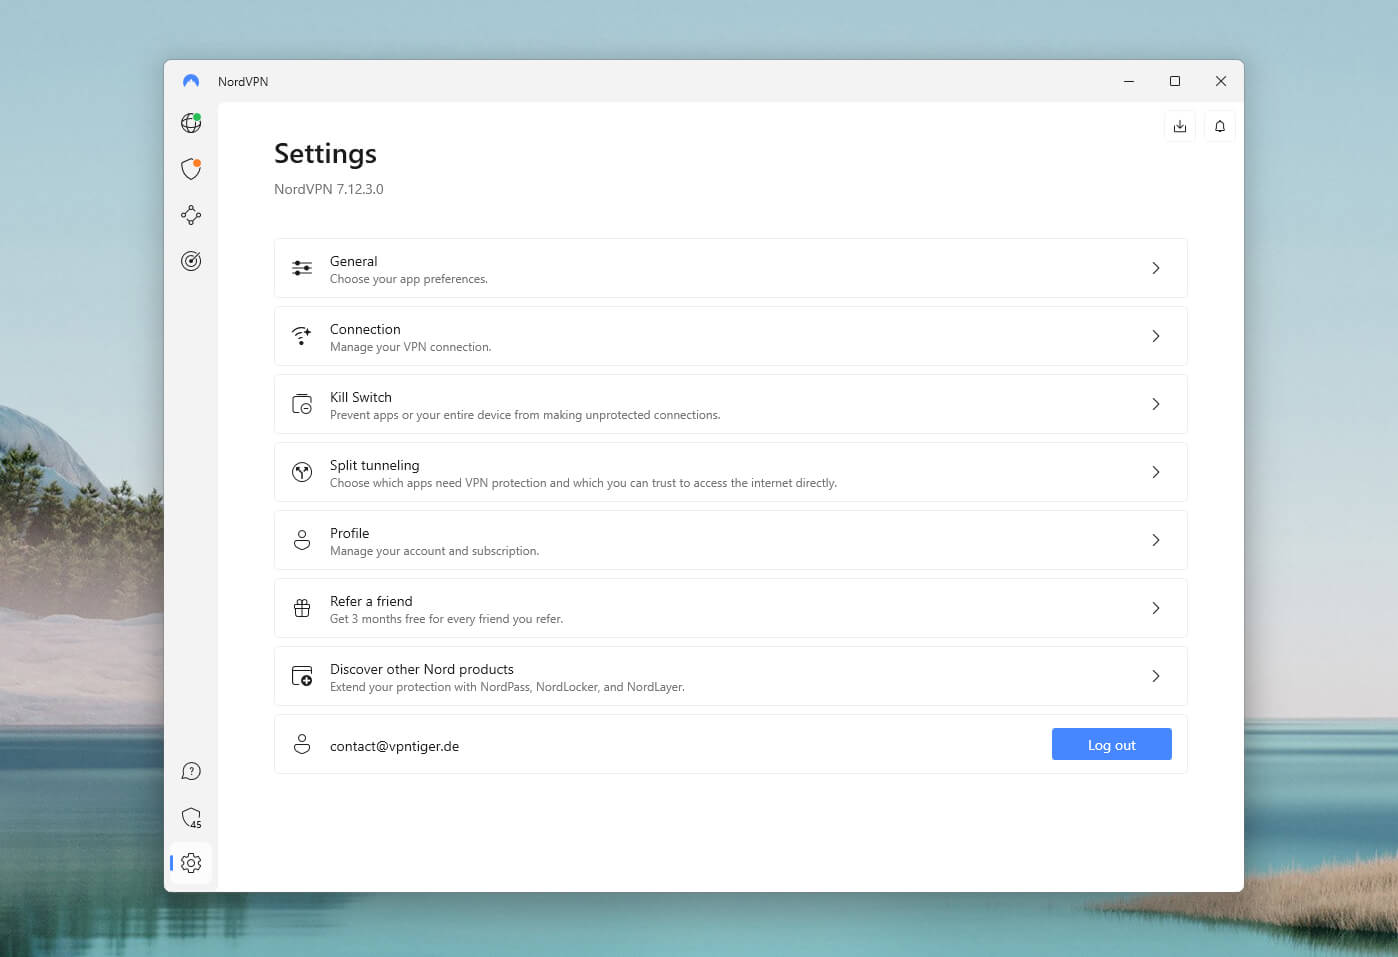Open General settings label
Image resolution: width=1398 pixels, height=957 pixels.
coord(354,261)
